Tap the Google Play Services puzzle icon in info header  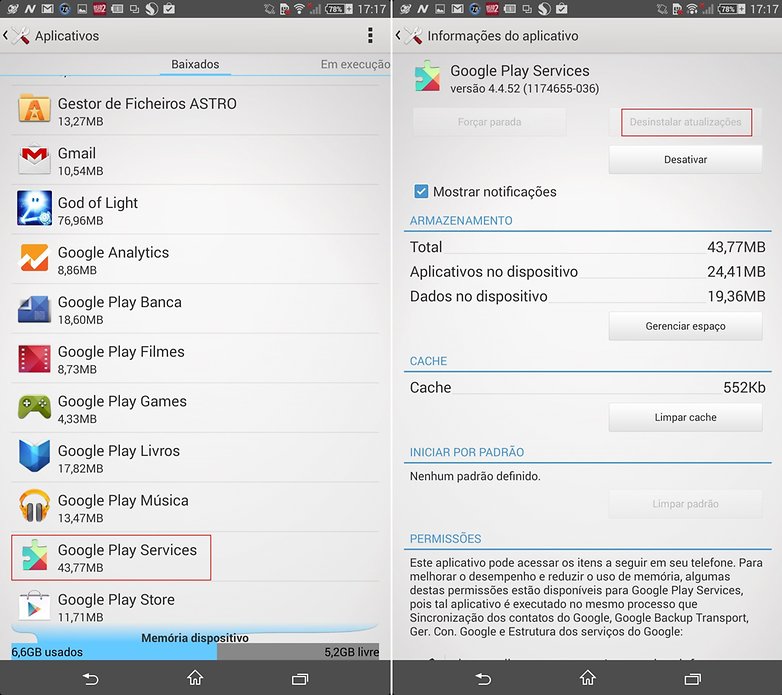pos(428,77)
